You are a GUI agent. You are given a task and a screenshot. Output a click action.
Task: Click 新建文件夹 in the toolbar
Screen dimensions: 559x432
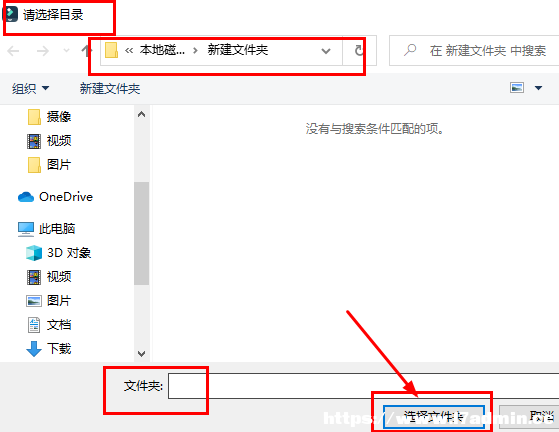(x=110, y=88)
